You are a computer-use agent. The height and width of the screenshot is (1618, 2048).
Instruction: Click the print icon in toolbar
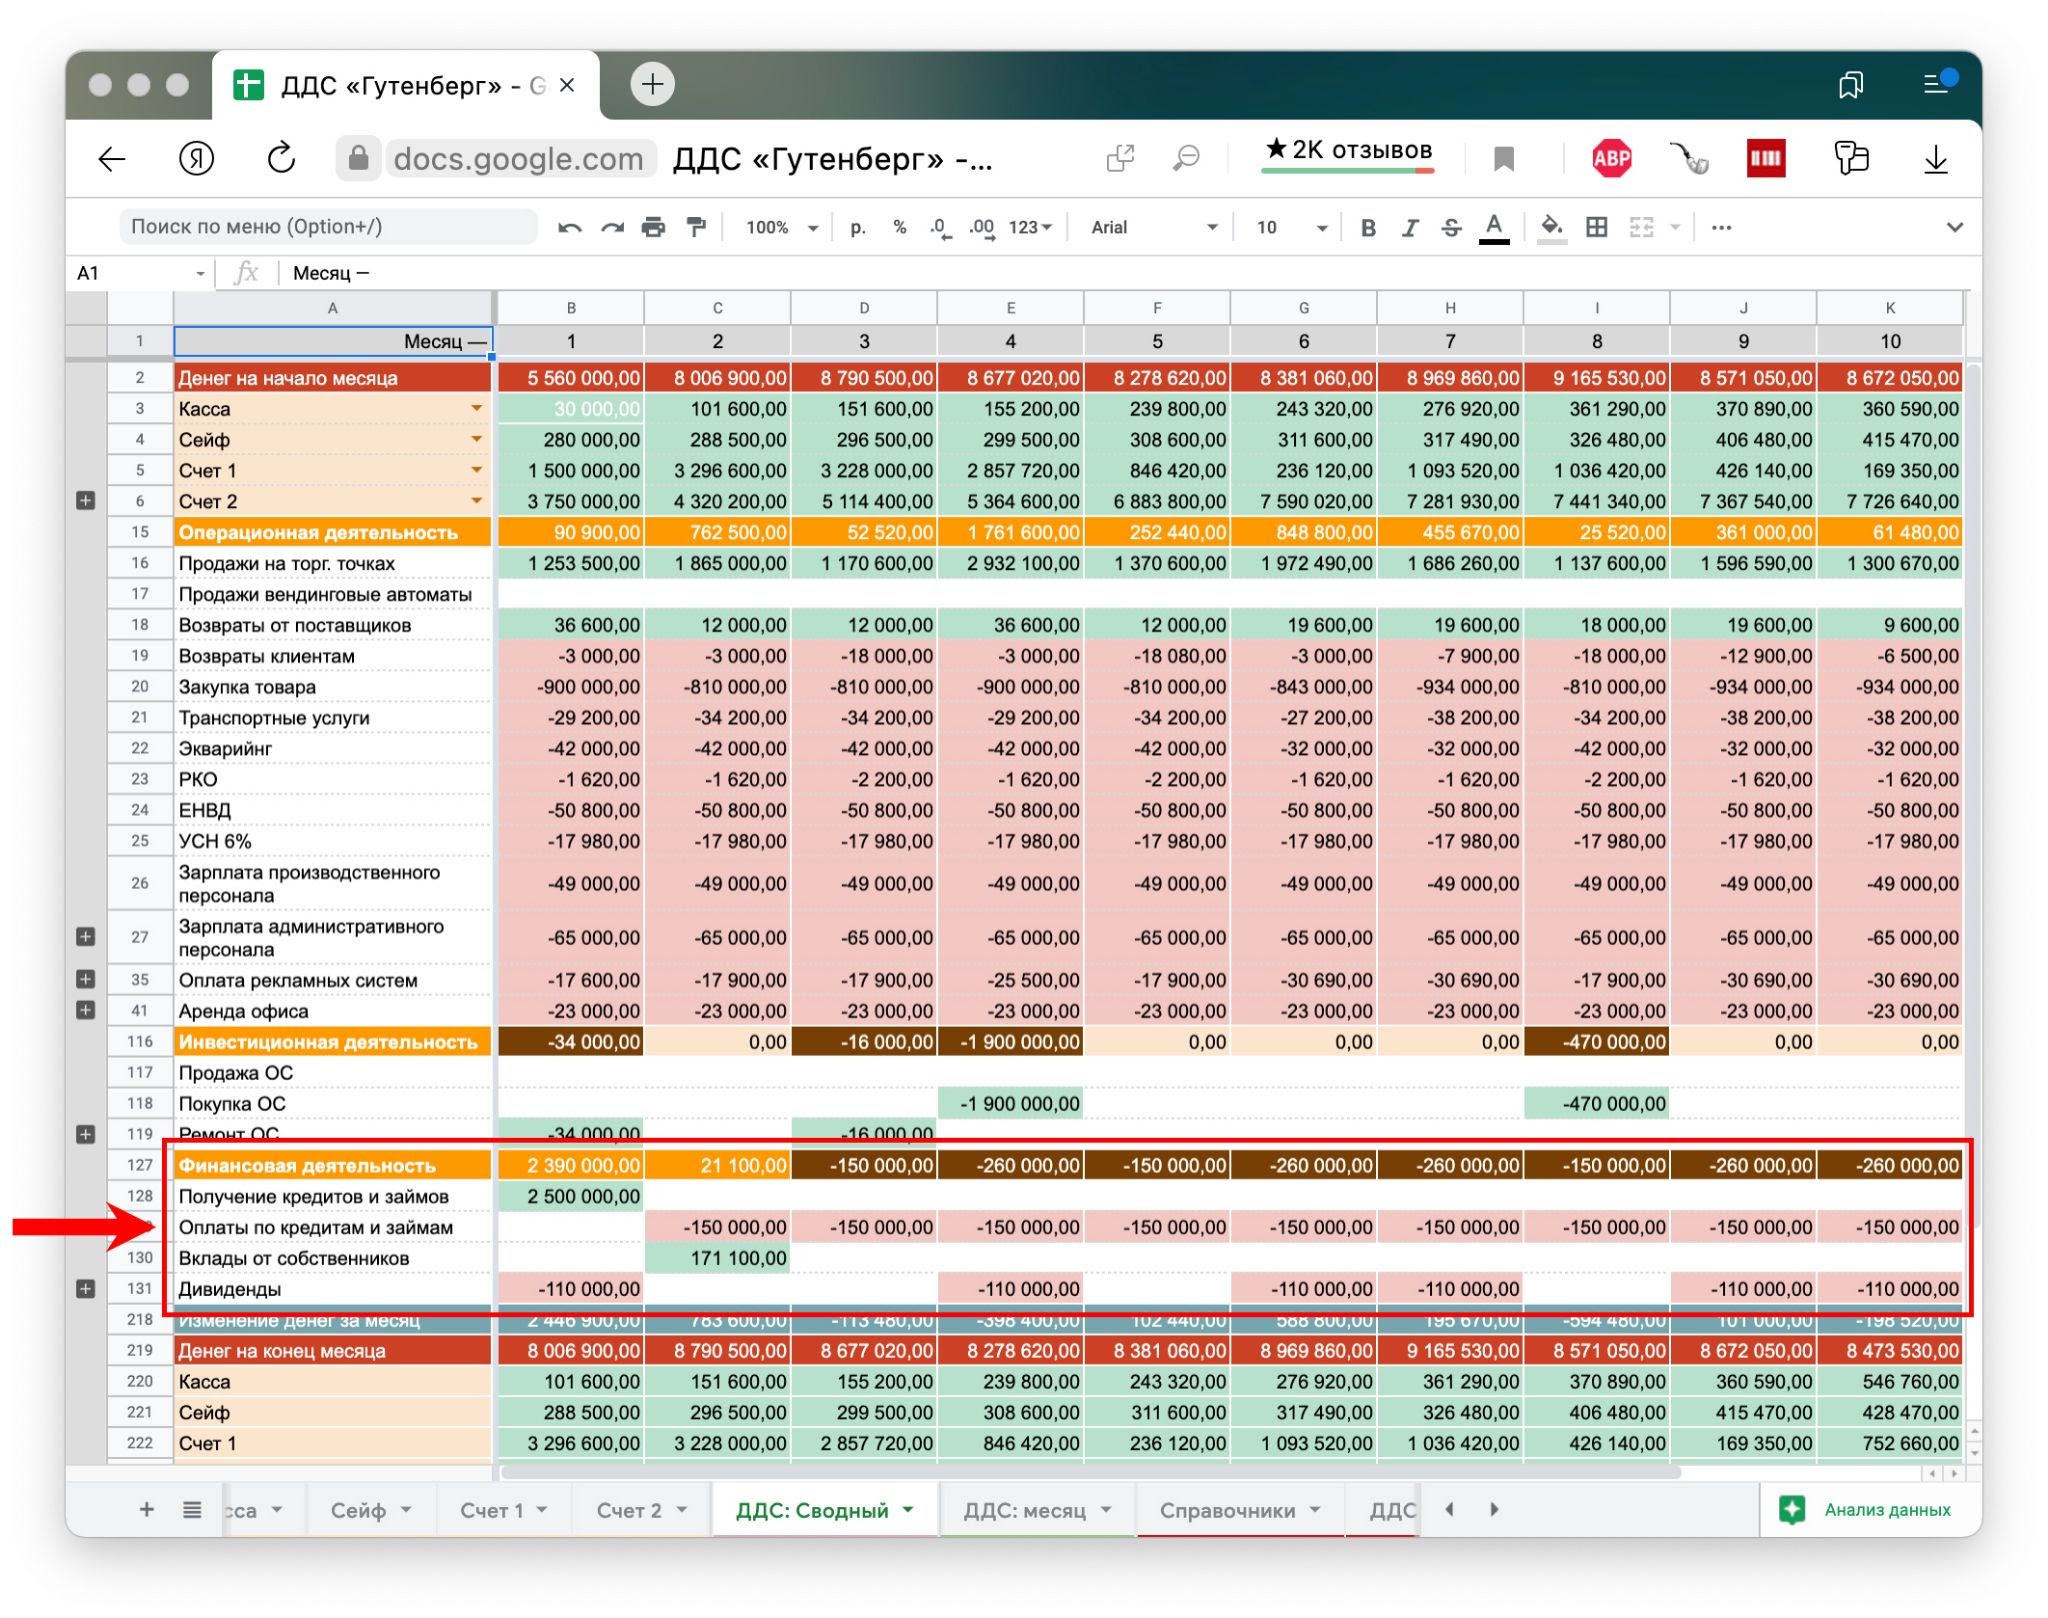pos(653,228)
